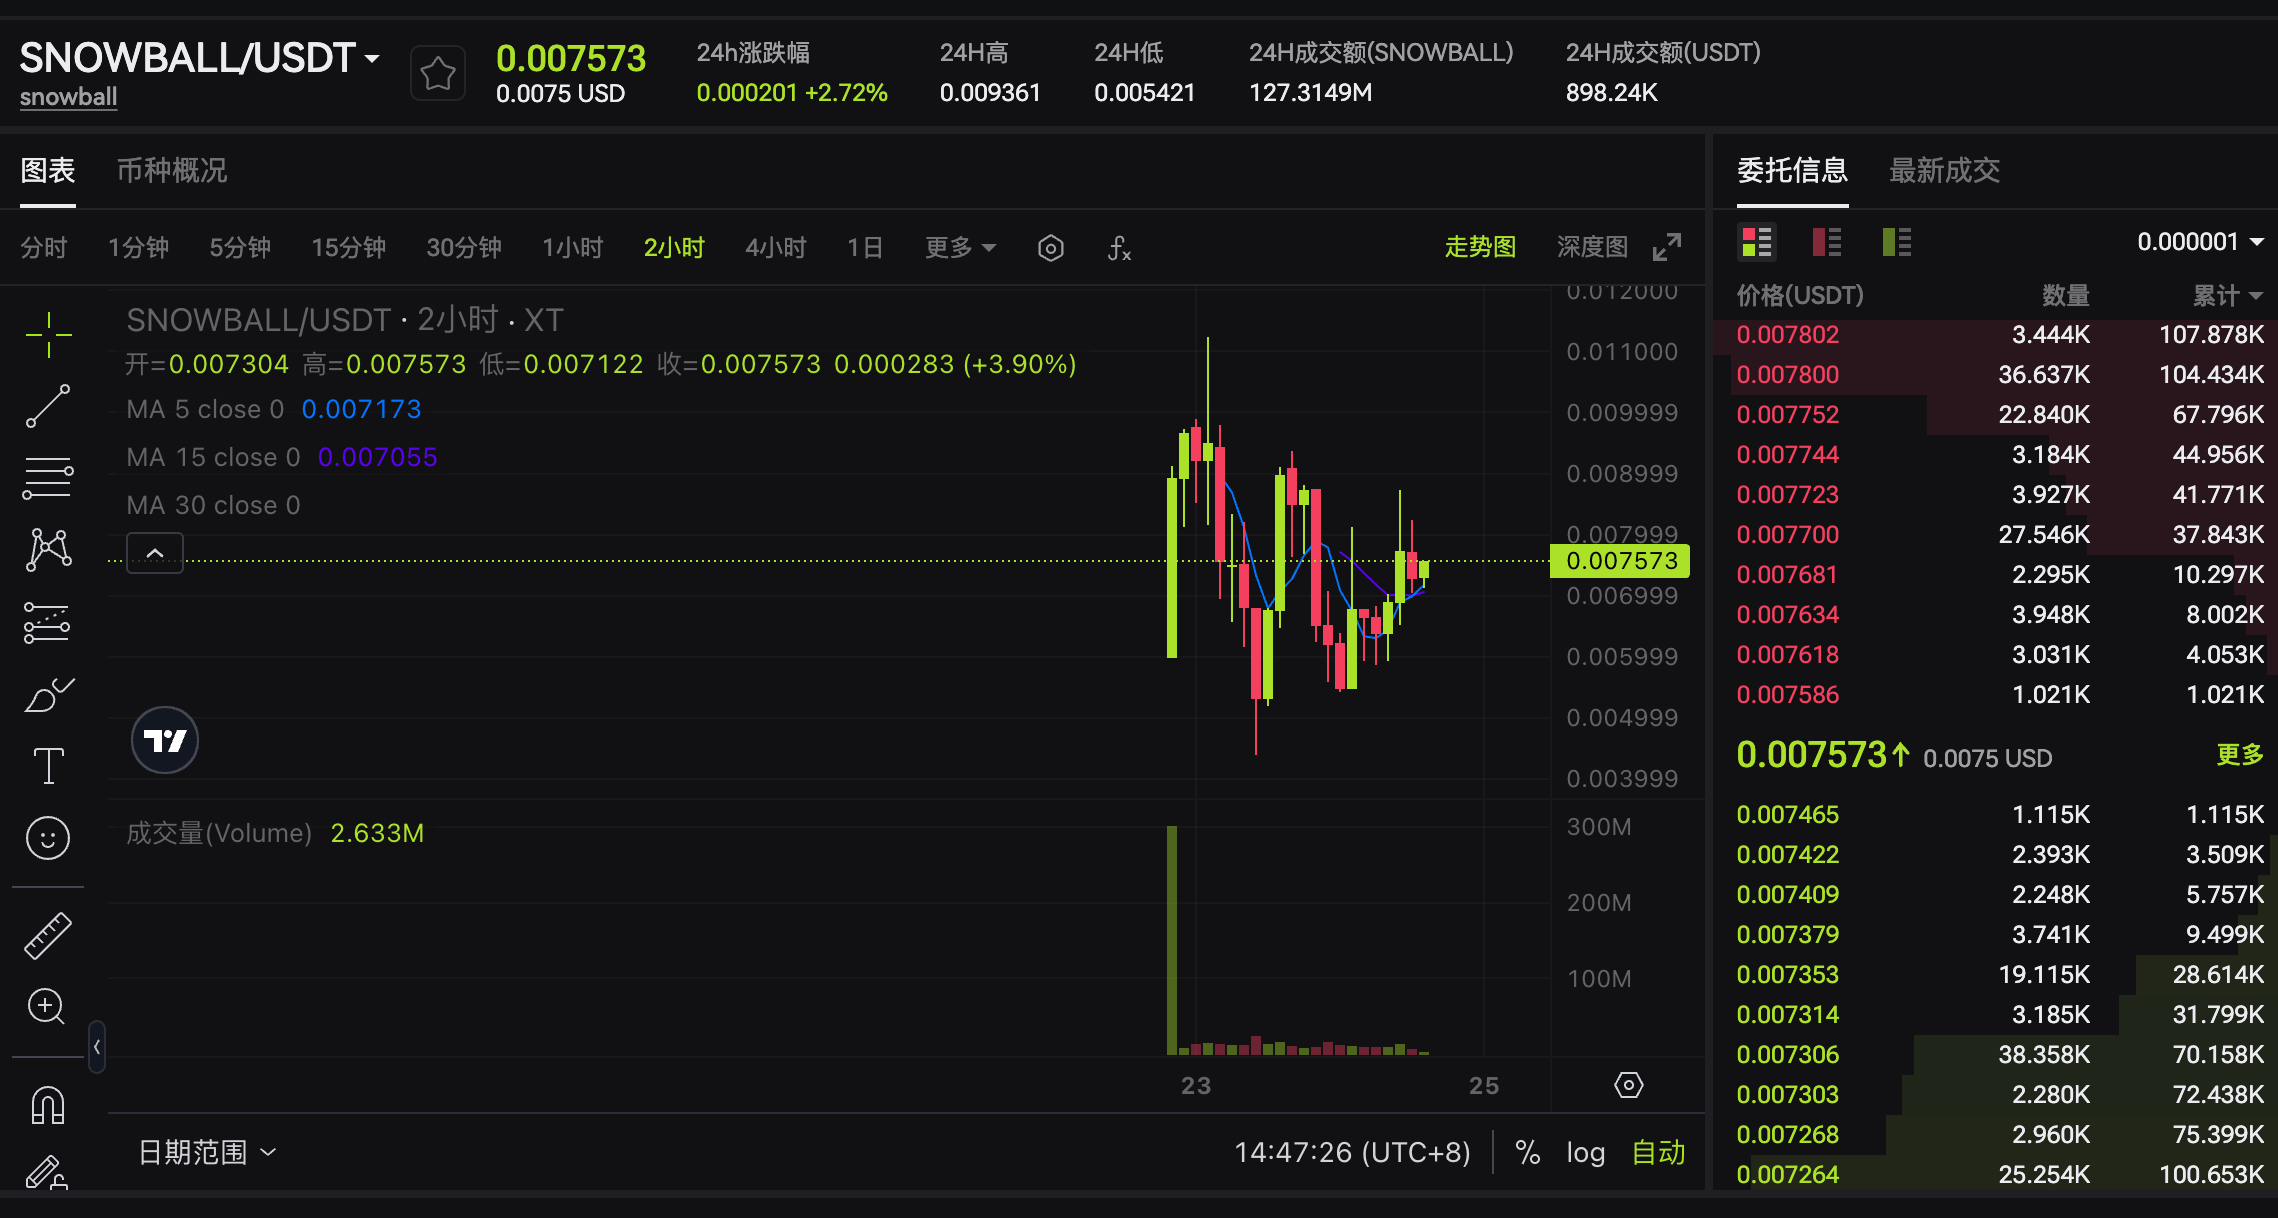Open the XABCD pattern tool
Image resolution: width=2278 pixels, height=1218 pixels.
[47, 549]
